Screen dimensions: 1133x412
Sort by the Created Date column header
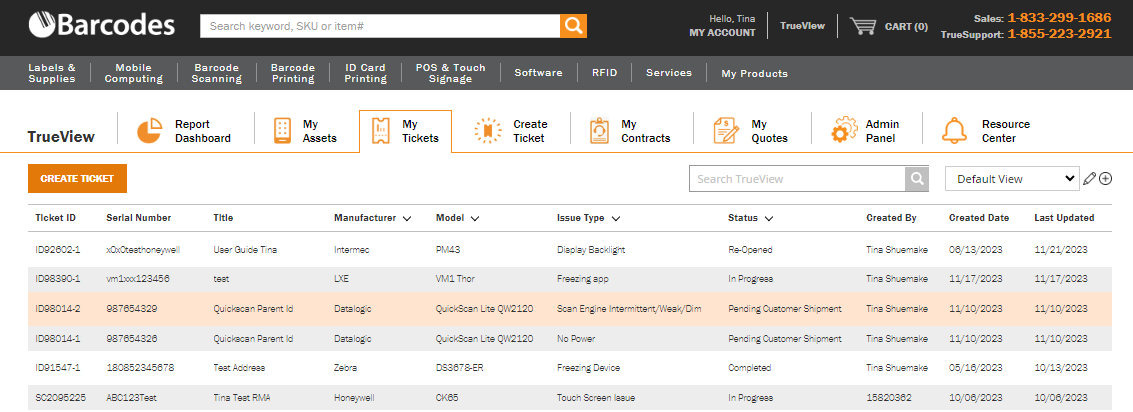tap(979, 218)
